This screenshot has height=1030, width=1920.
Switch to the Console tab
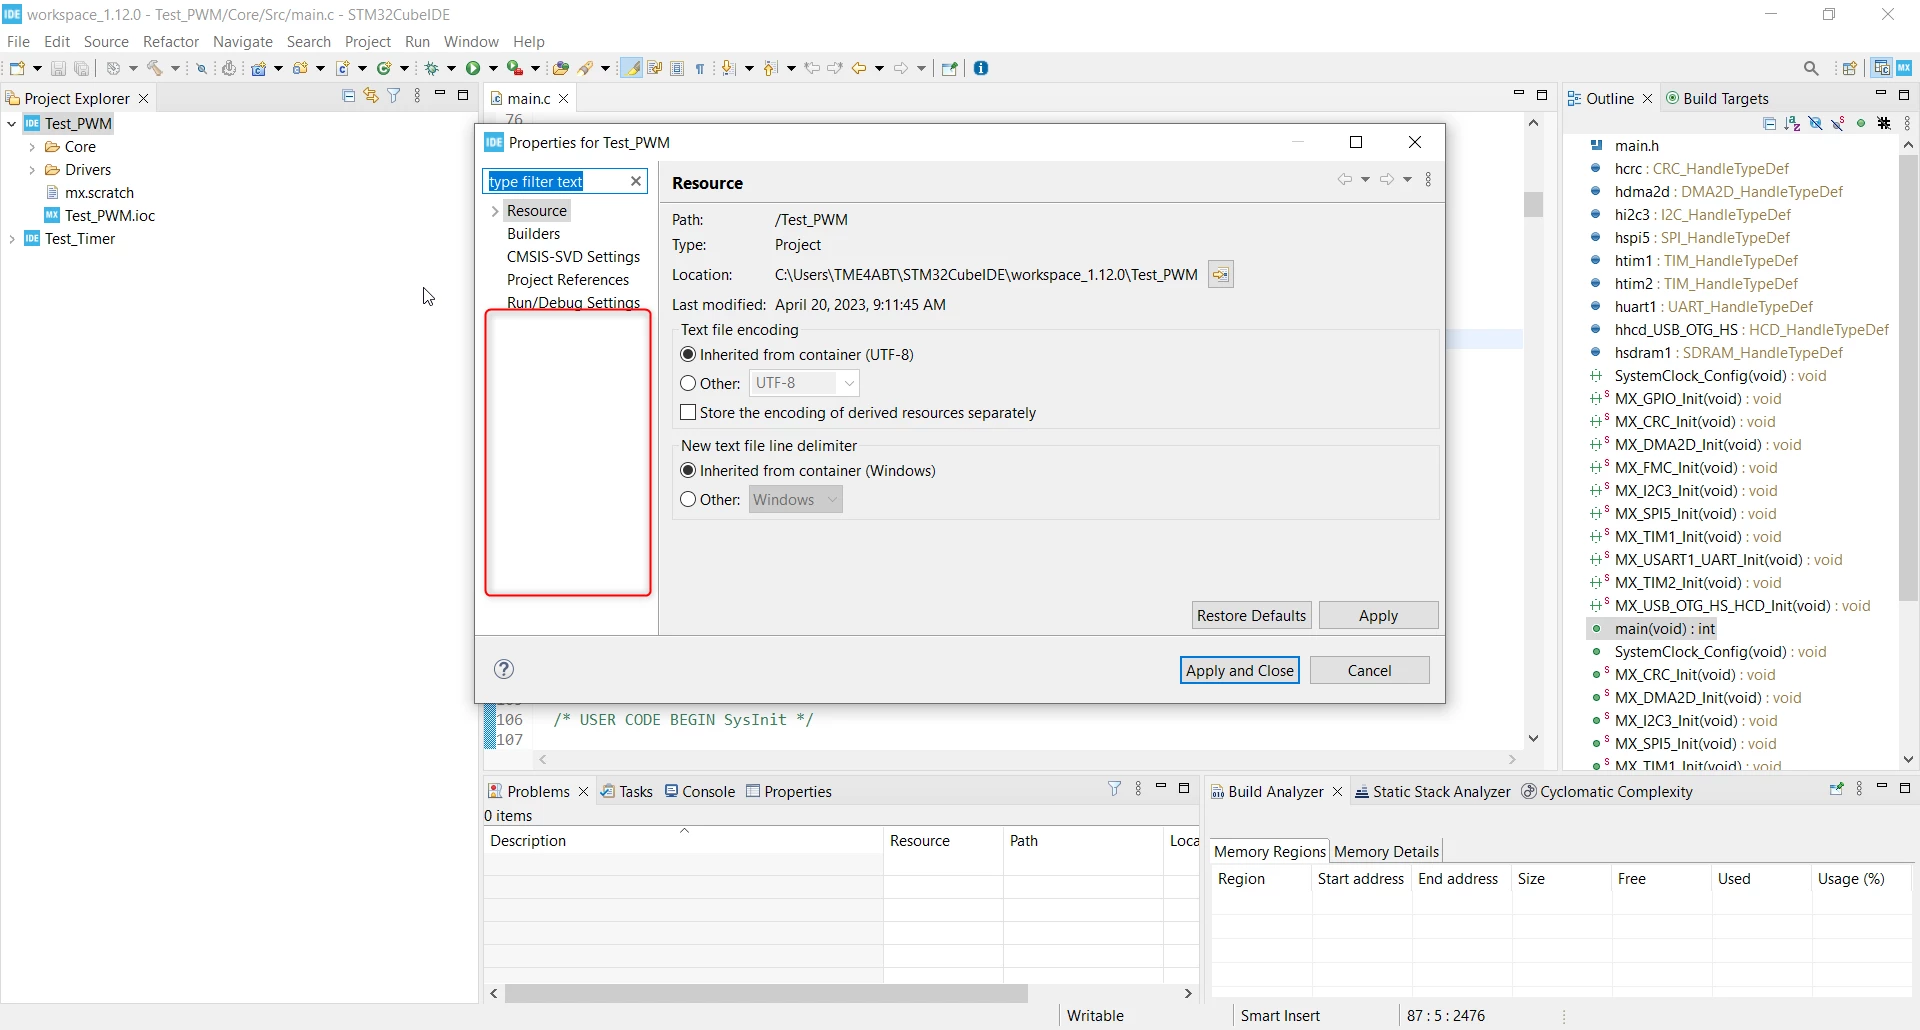(700, 791)
